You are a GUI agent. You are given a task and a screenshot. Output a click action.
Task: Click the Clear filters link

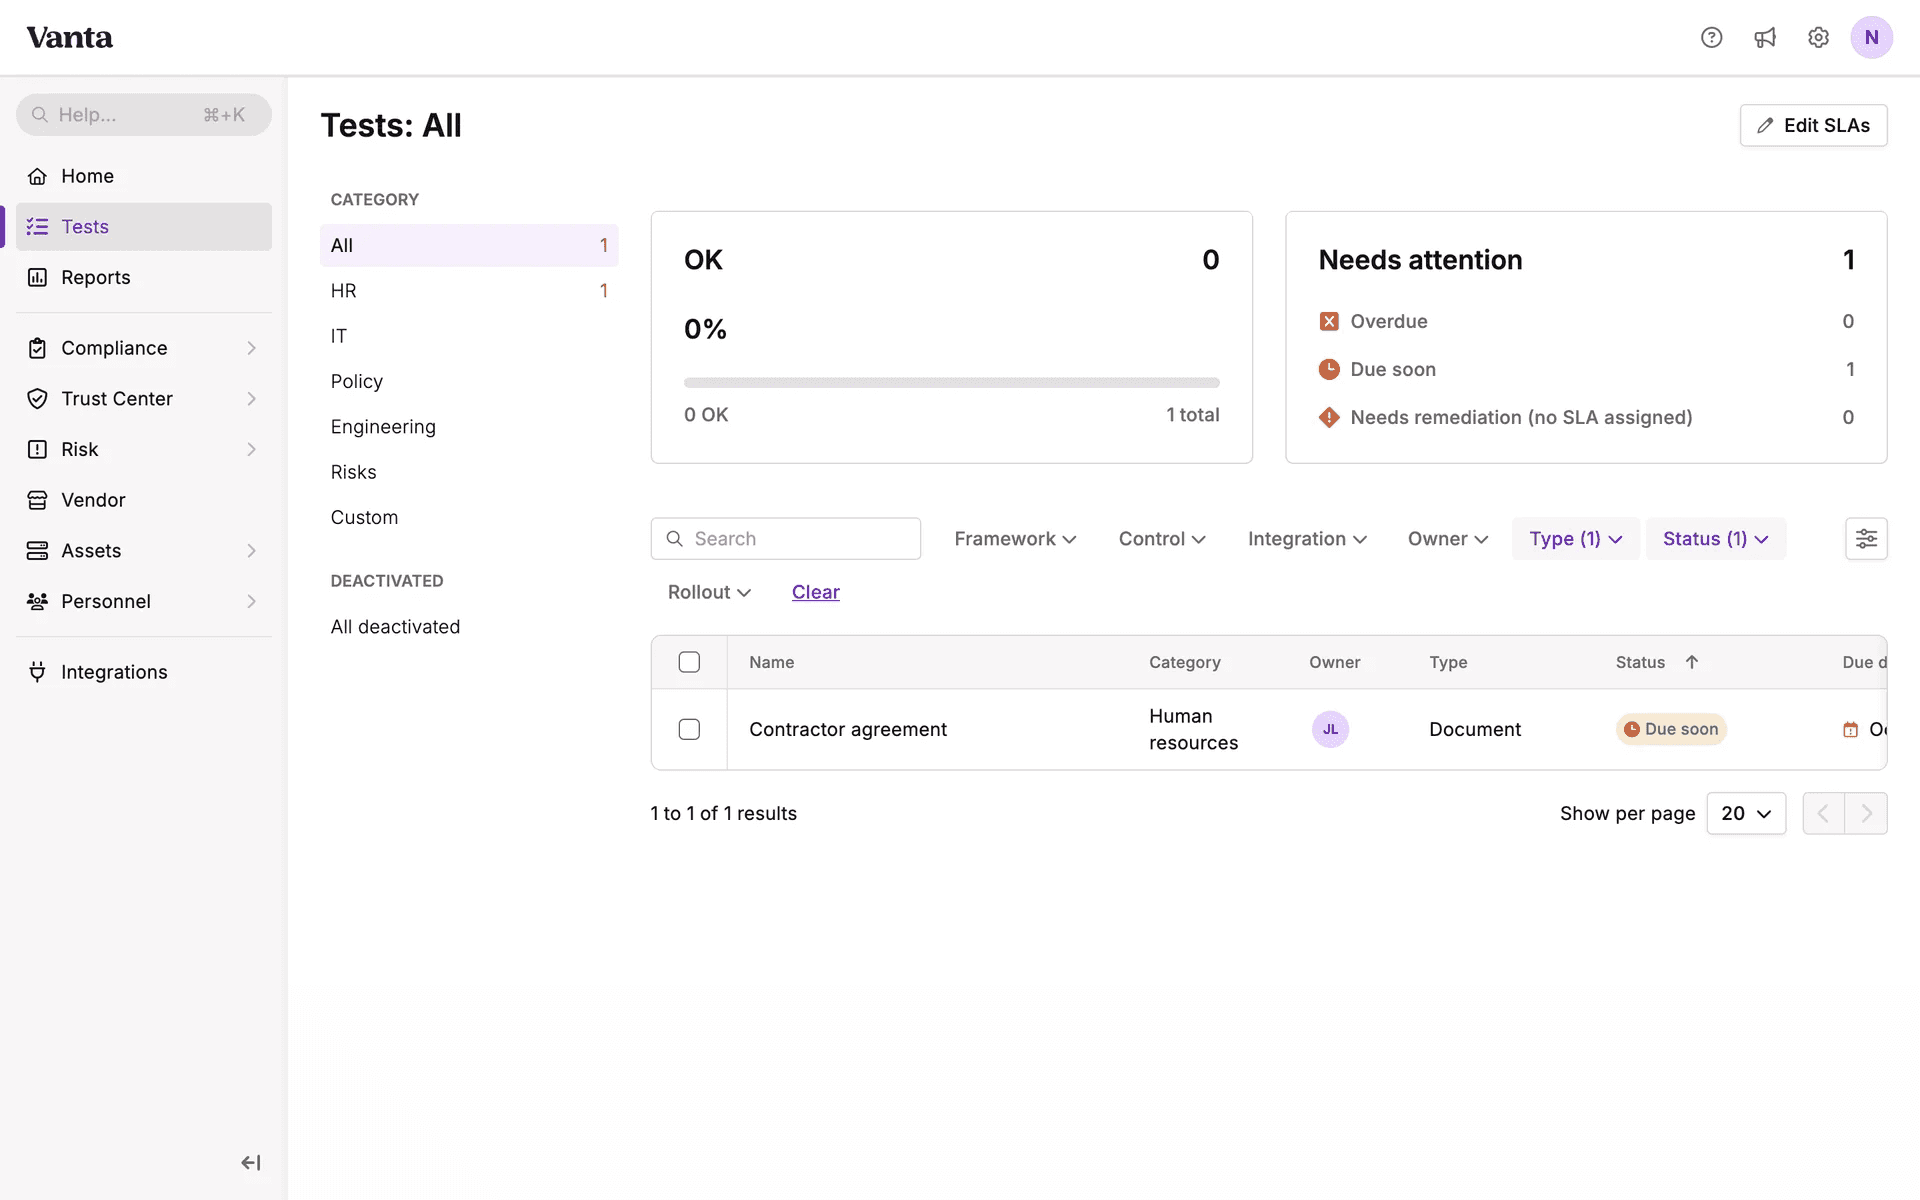tap(815, 592)
